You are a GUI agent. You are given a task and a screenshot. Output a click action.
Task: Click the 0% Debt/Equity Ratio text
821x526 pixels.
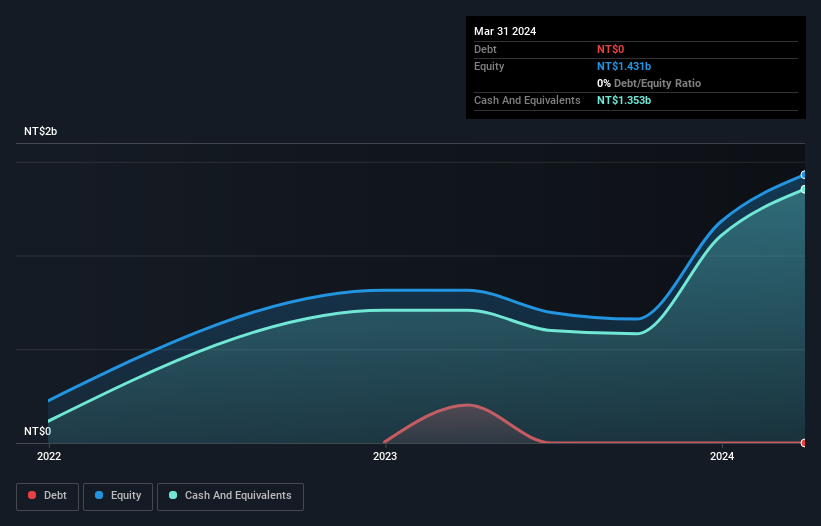[649, 83]
